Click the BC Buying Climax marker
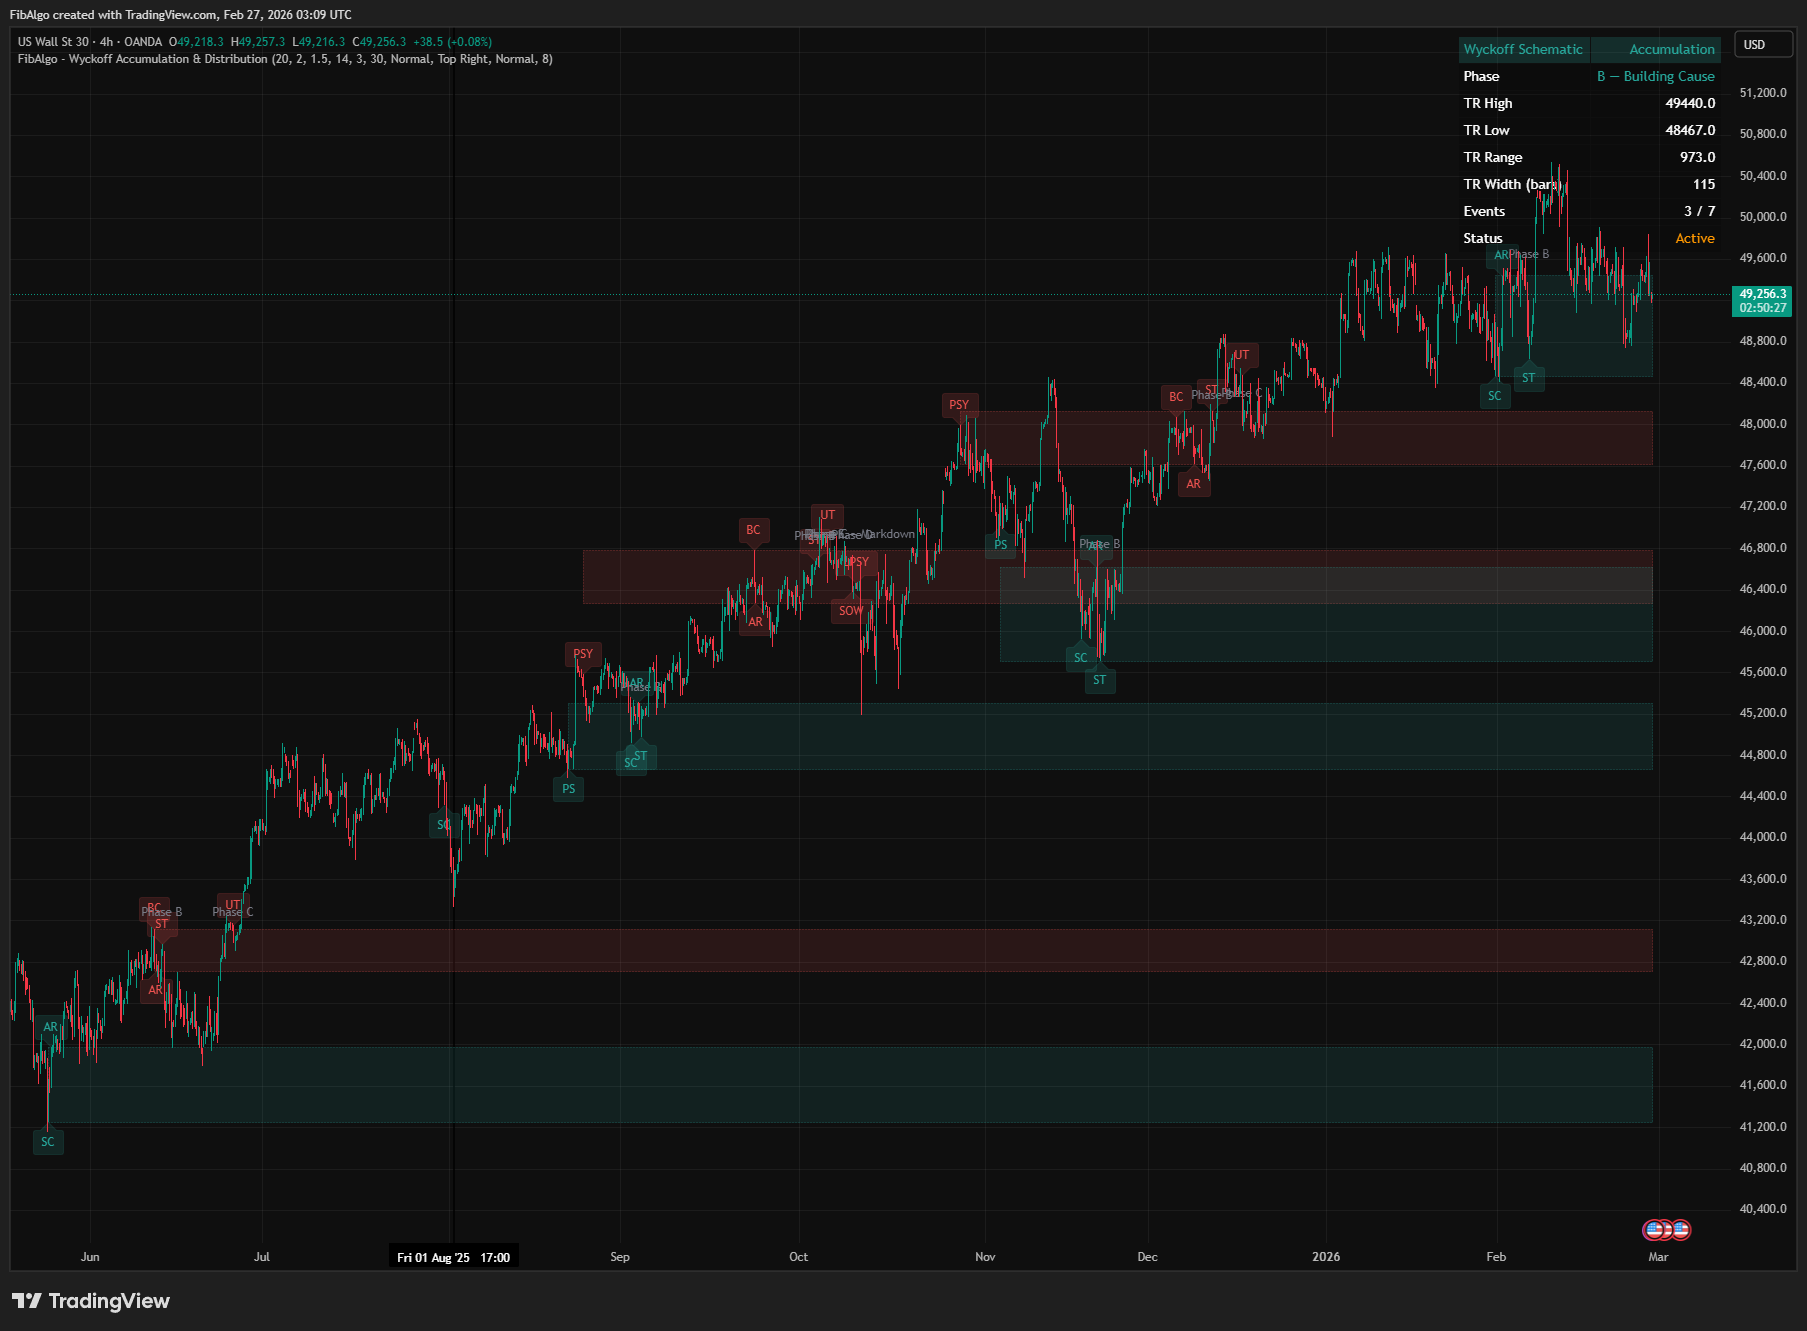1807x1331 pixels. pos(753,530)
